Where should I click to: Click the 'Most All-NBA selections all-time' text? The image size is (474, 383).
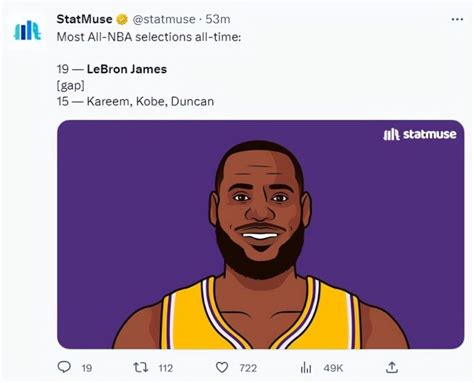[149, 37]
